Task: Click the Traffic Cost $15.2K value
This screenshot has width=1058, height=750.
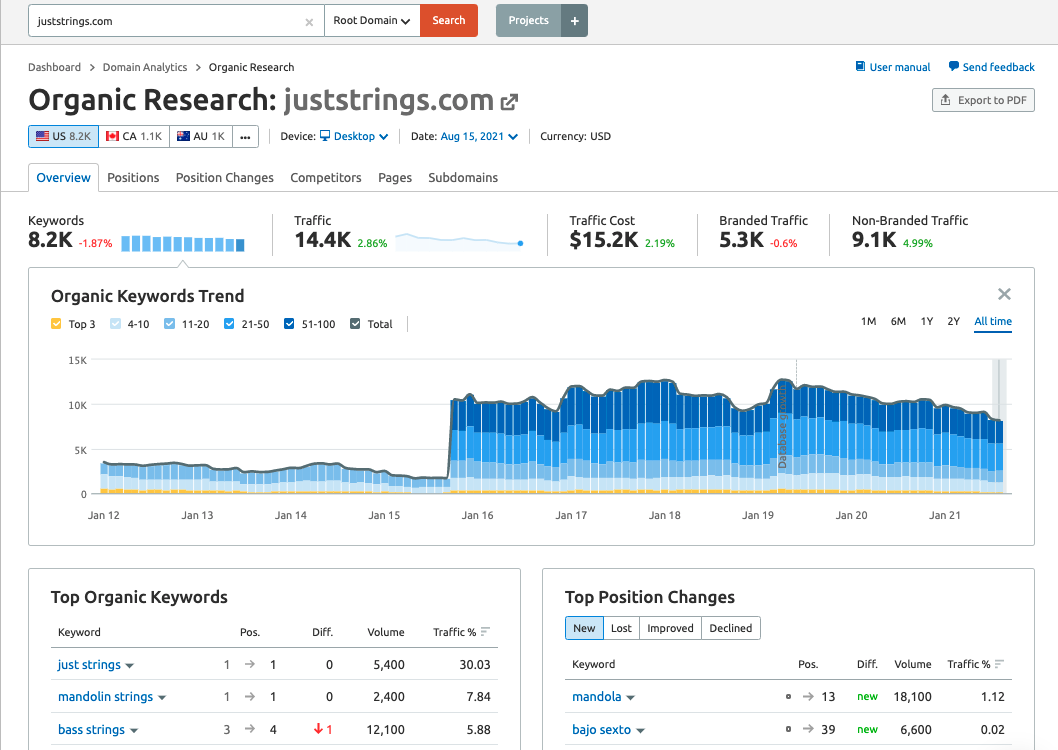Action: point(603,239)
